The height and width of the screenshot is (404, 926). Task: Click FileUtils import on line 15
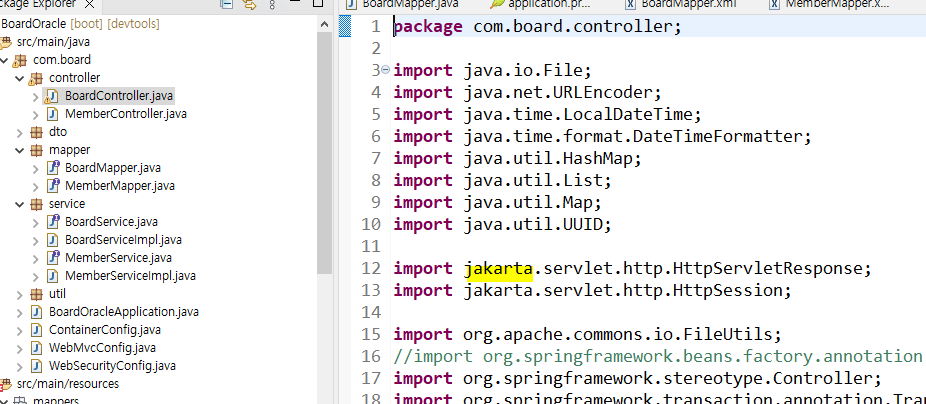click(x=588, y=335)
